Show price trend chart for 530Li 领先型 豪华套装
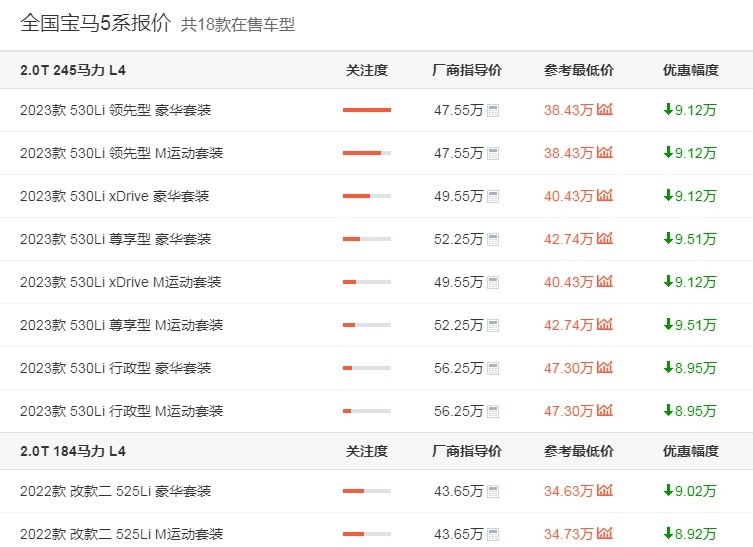Image resolution: width=753 pixels, height=547 pixels. 605,109
